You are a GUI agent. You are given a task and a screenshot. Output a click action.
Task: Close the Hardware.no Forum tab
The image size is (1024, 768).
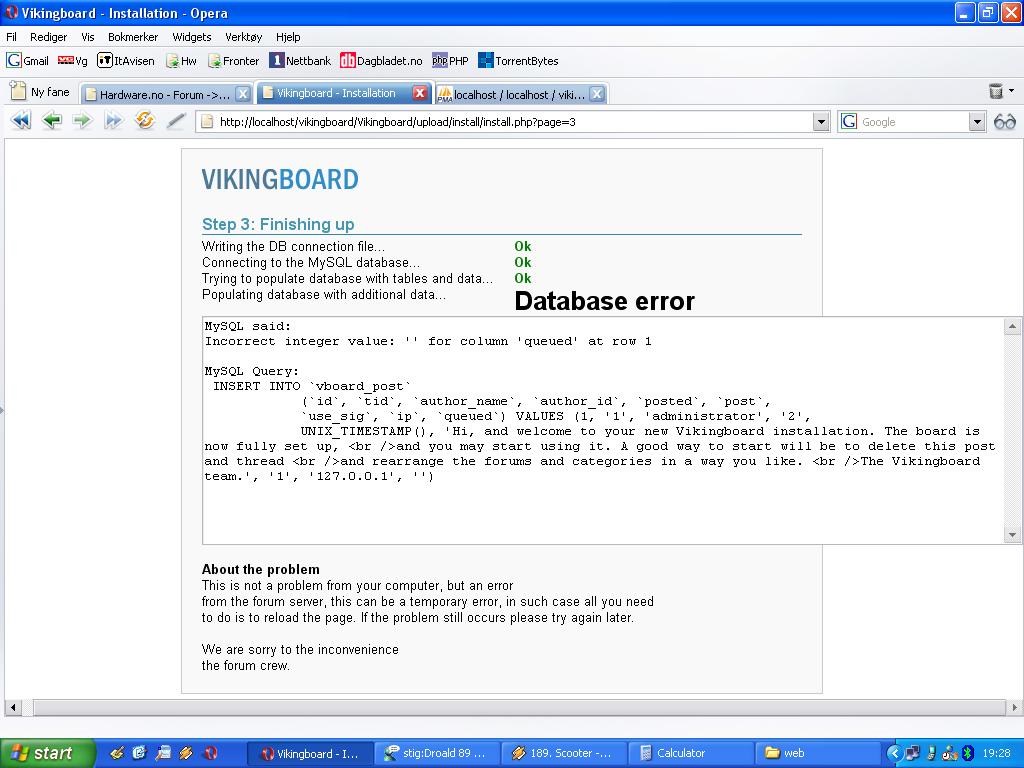click(242, 94)
